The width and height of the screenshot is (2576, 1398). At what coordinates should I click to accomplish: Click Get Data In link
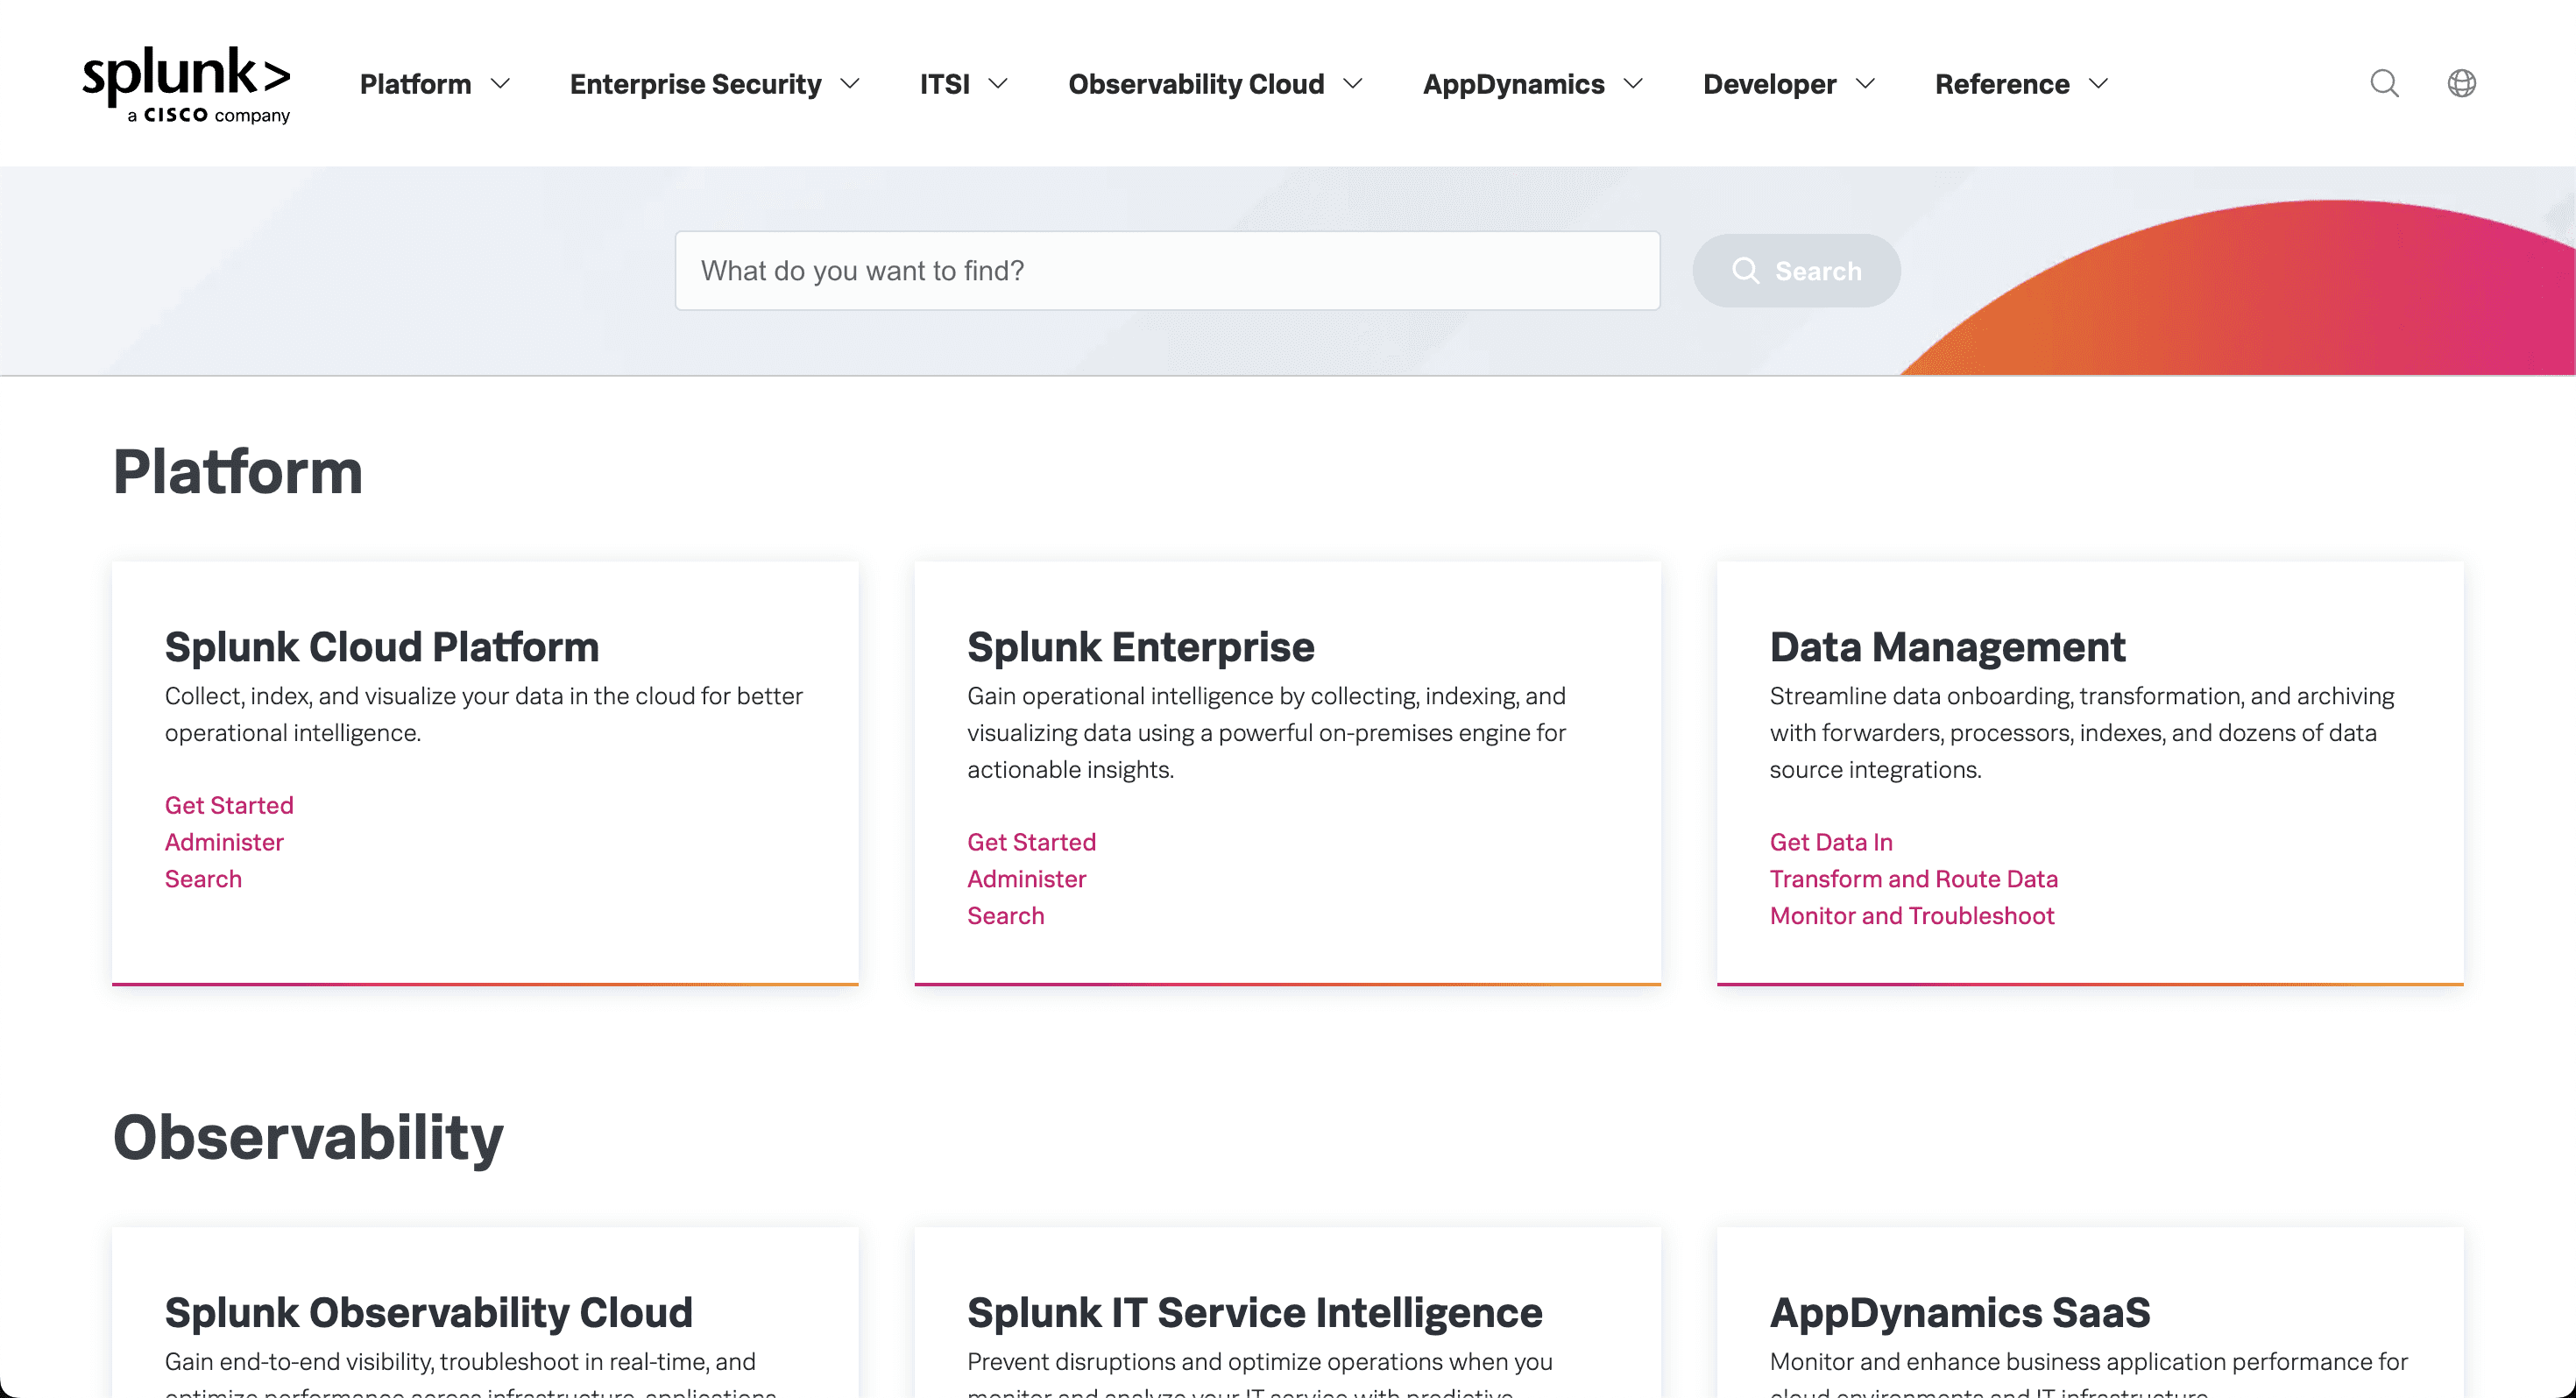[x=1830, y=842]
